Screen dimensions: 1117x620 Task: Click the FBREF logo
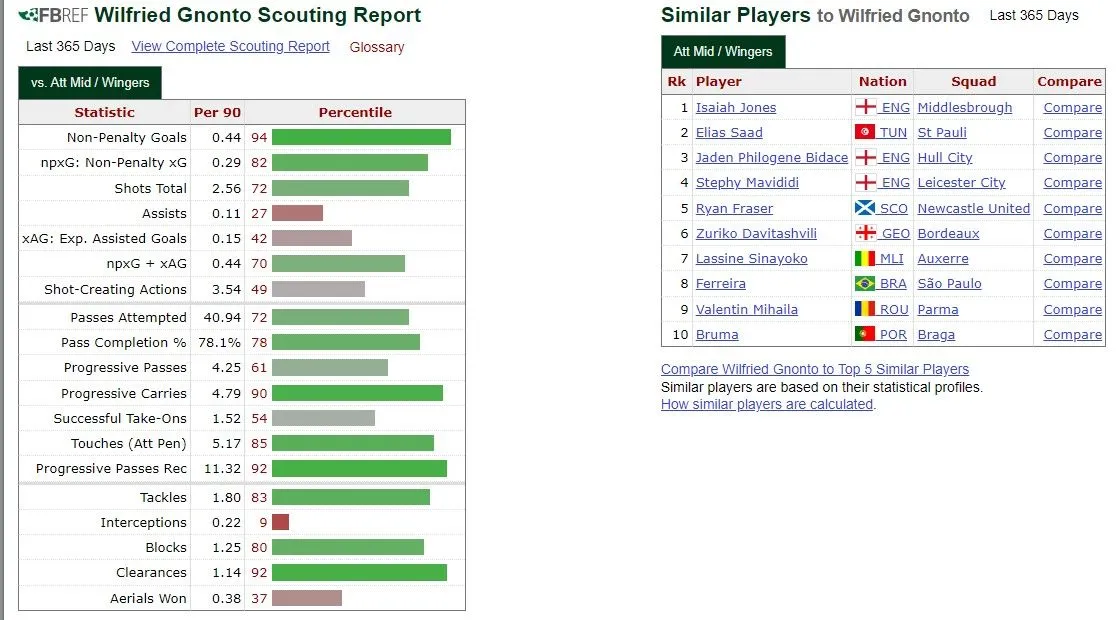(54, 15)
